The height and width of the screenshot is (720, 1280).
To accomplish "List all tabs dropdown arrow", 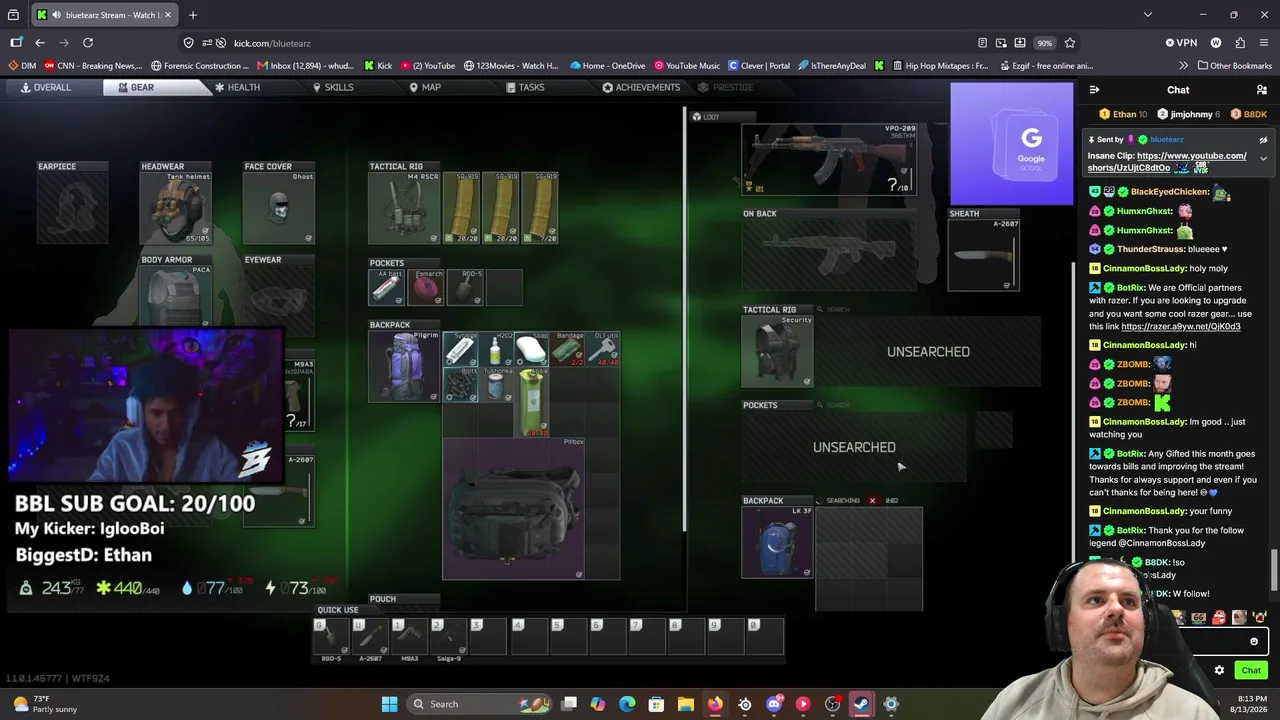I will (x=1148, y=15).
